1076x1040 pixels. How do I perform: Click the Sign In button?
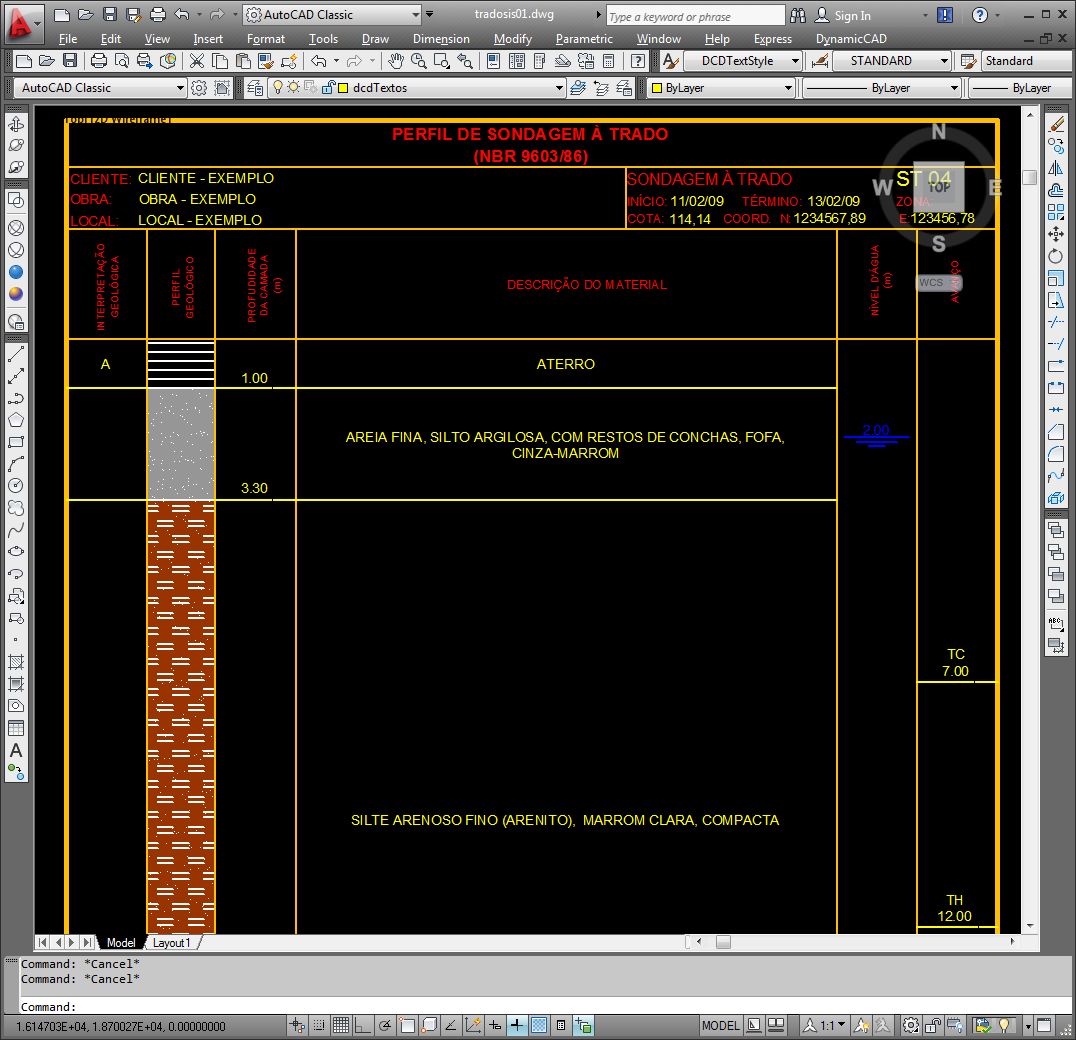(x=843, y=15)
